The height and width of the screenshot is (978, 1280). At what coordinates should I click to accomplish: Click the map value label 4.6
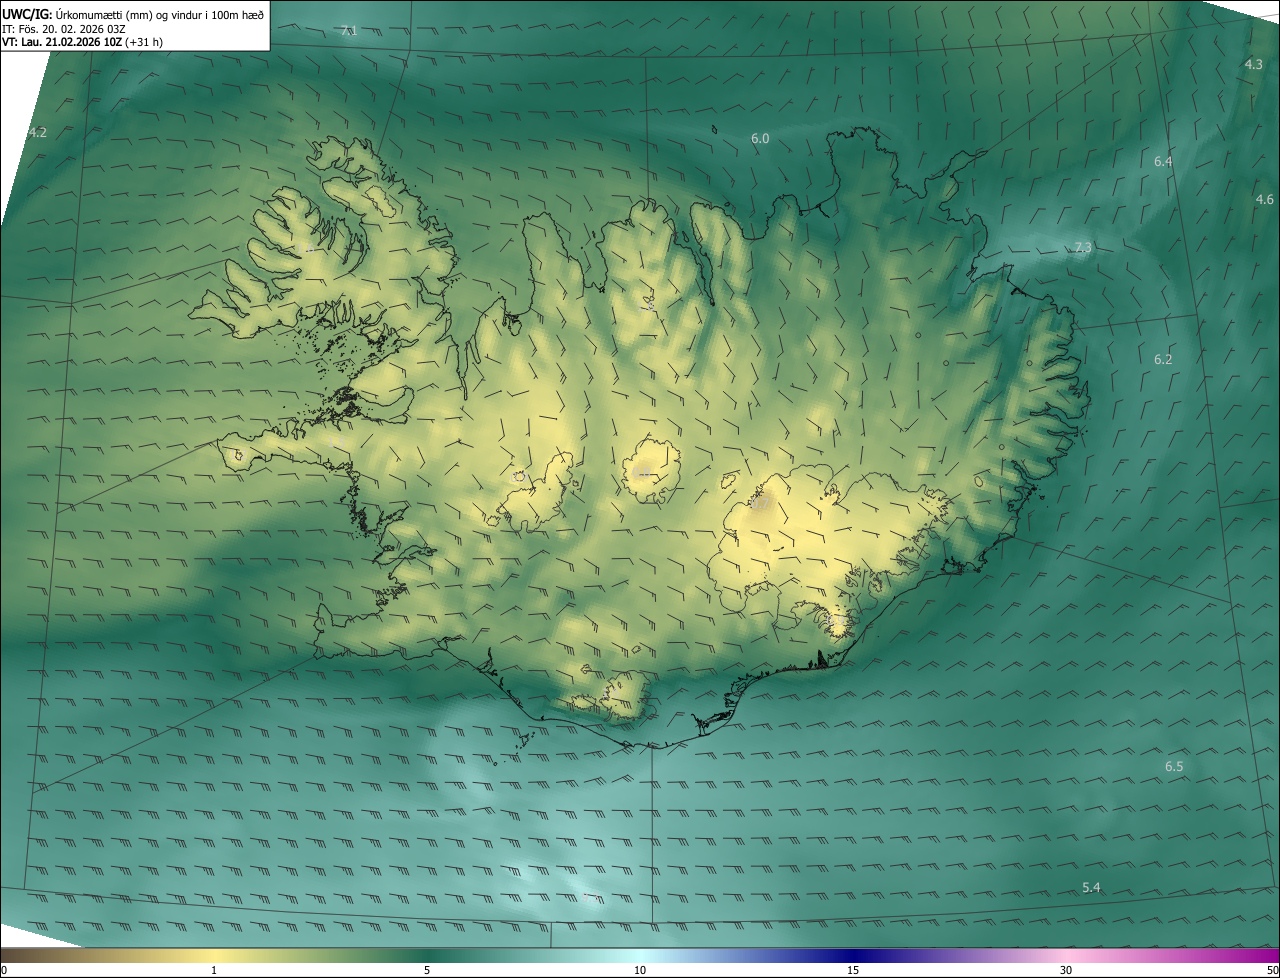coord(1265,200)
